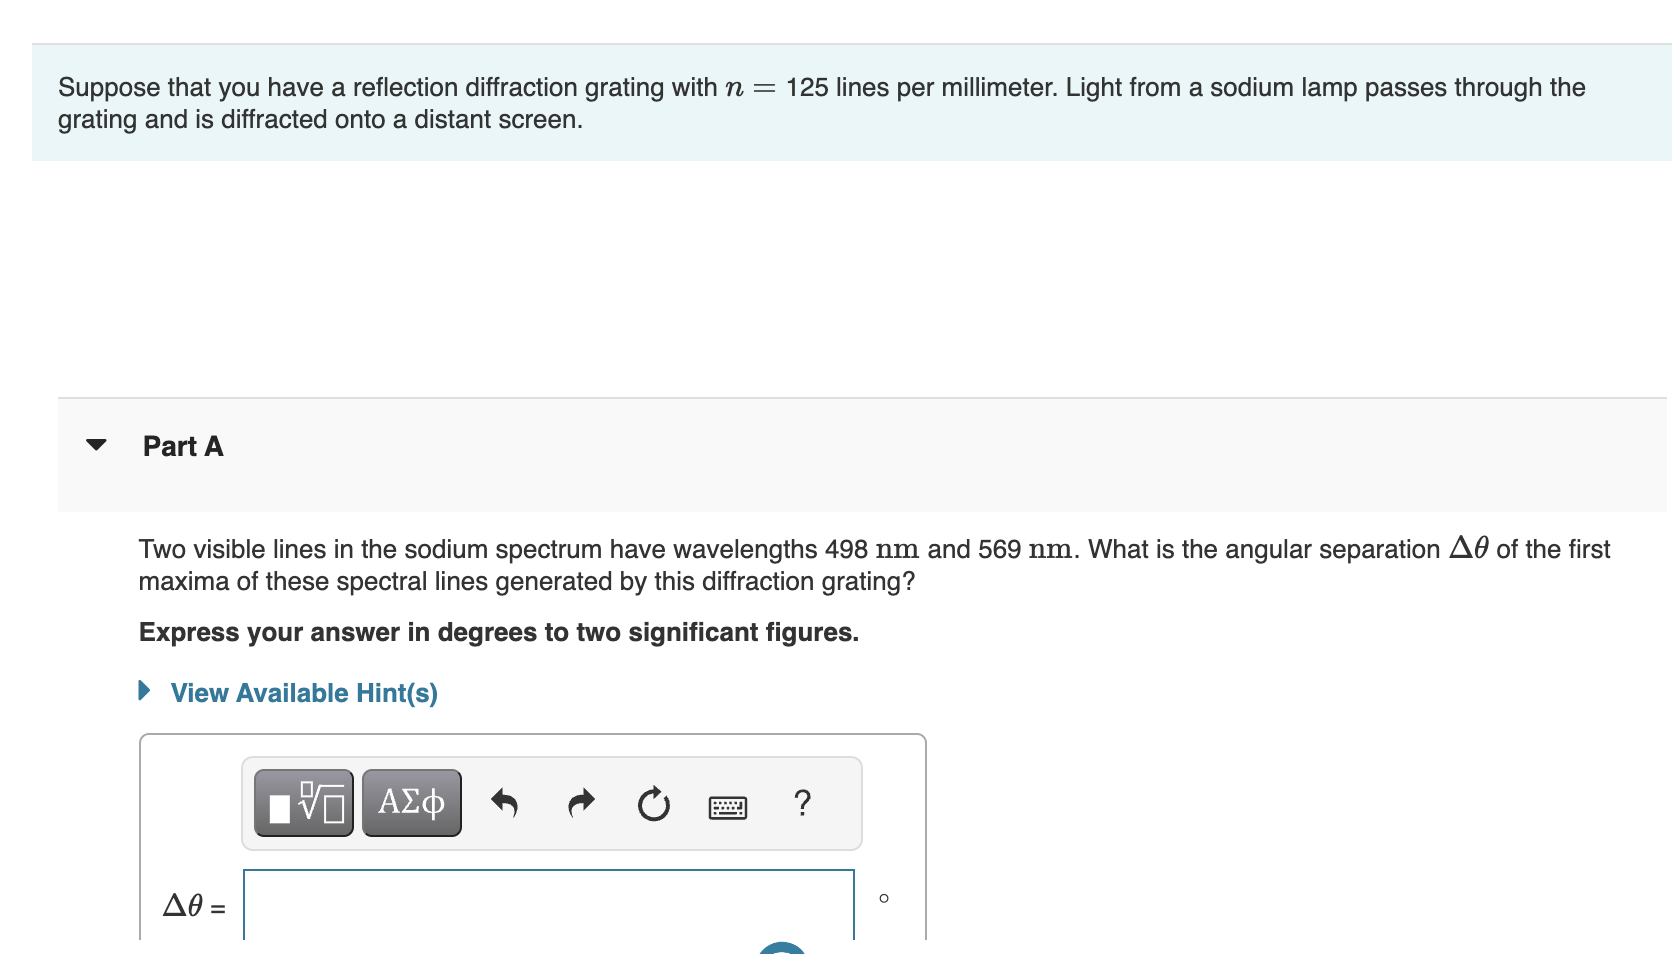Click the blue circular button below the answer box
Viewport: 1676px width, 954px height.
[x=781, y=950]
